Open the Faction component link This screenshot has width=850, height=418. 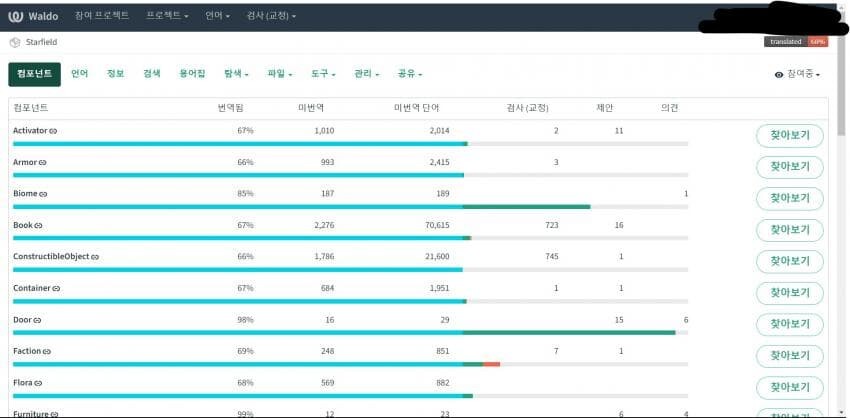[27, 351]
